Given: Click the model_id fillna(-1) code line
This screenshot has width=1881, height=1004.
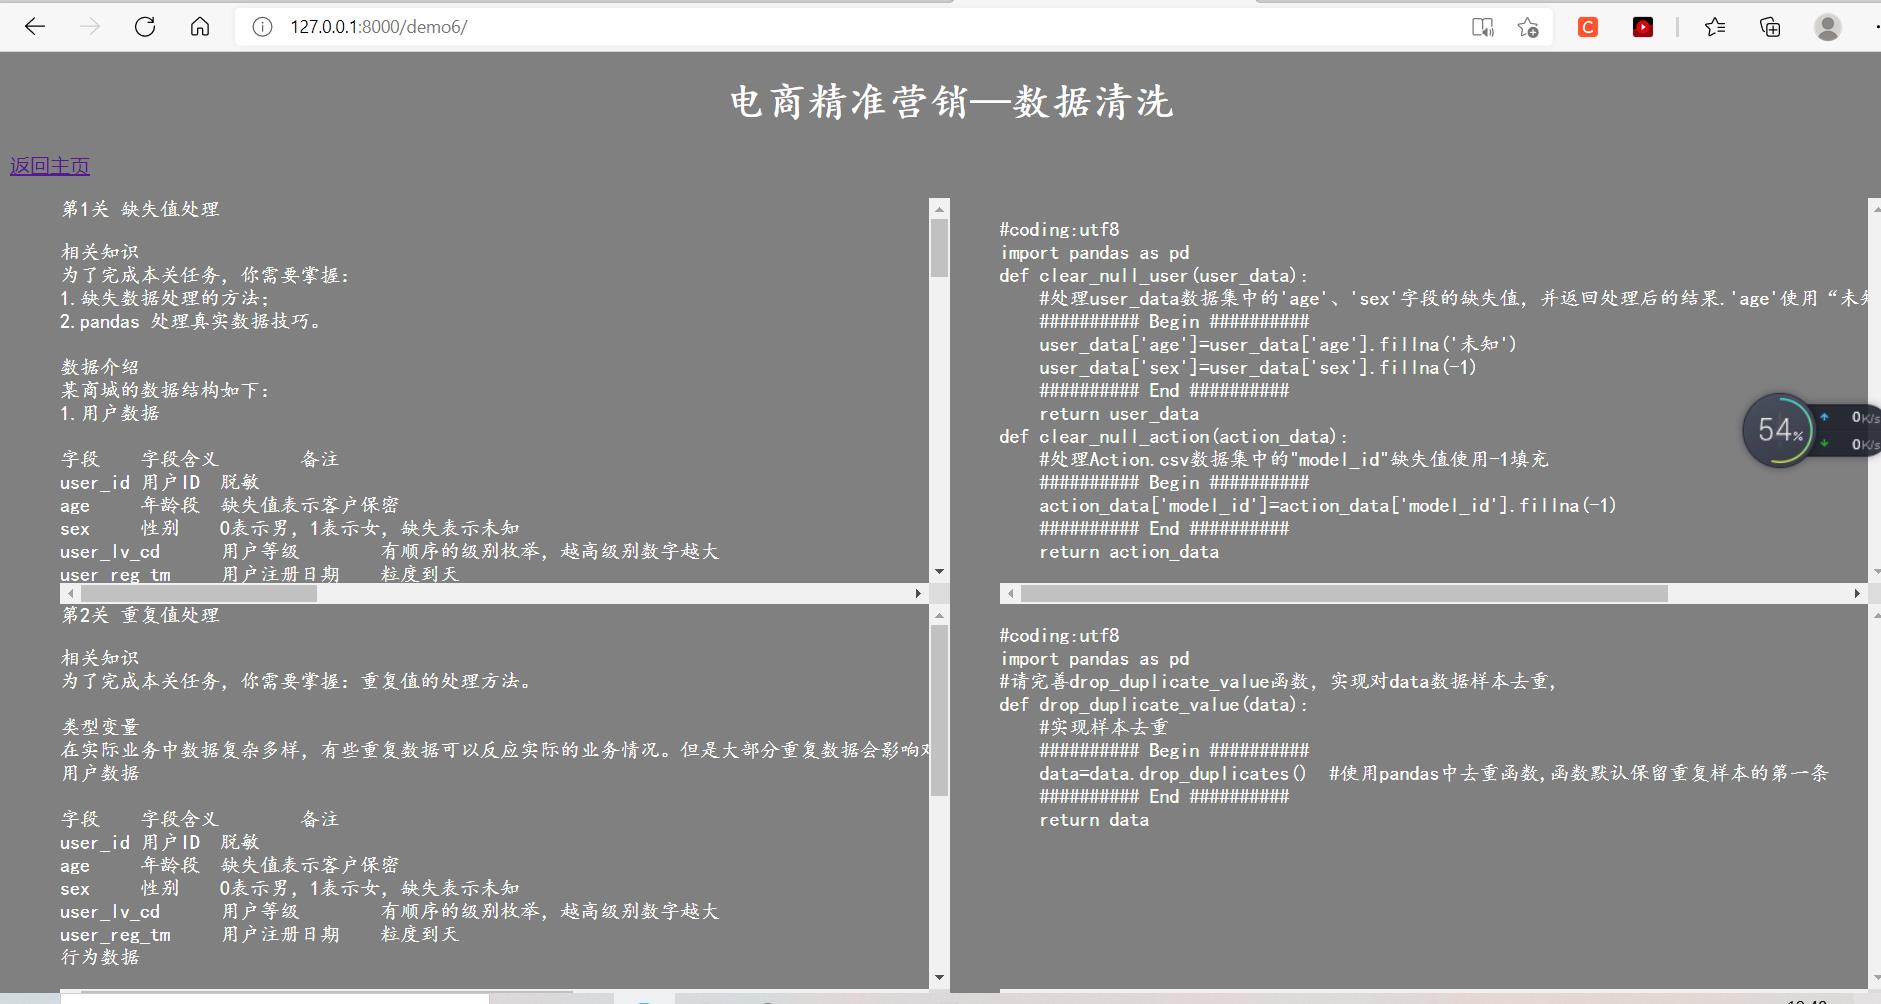Looking at the screenshot, I should tap(1328, 506).
